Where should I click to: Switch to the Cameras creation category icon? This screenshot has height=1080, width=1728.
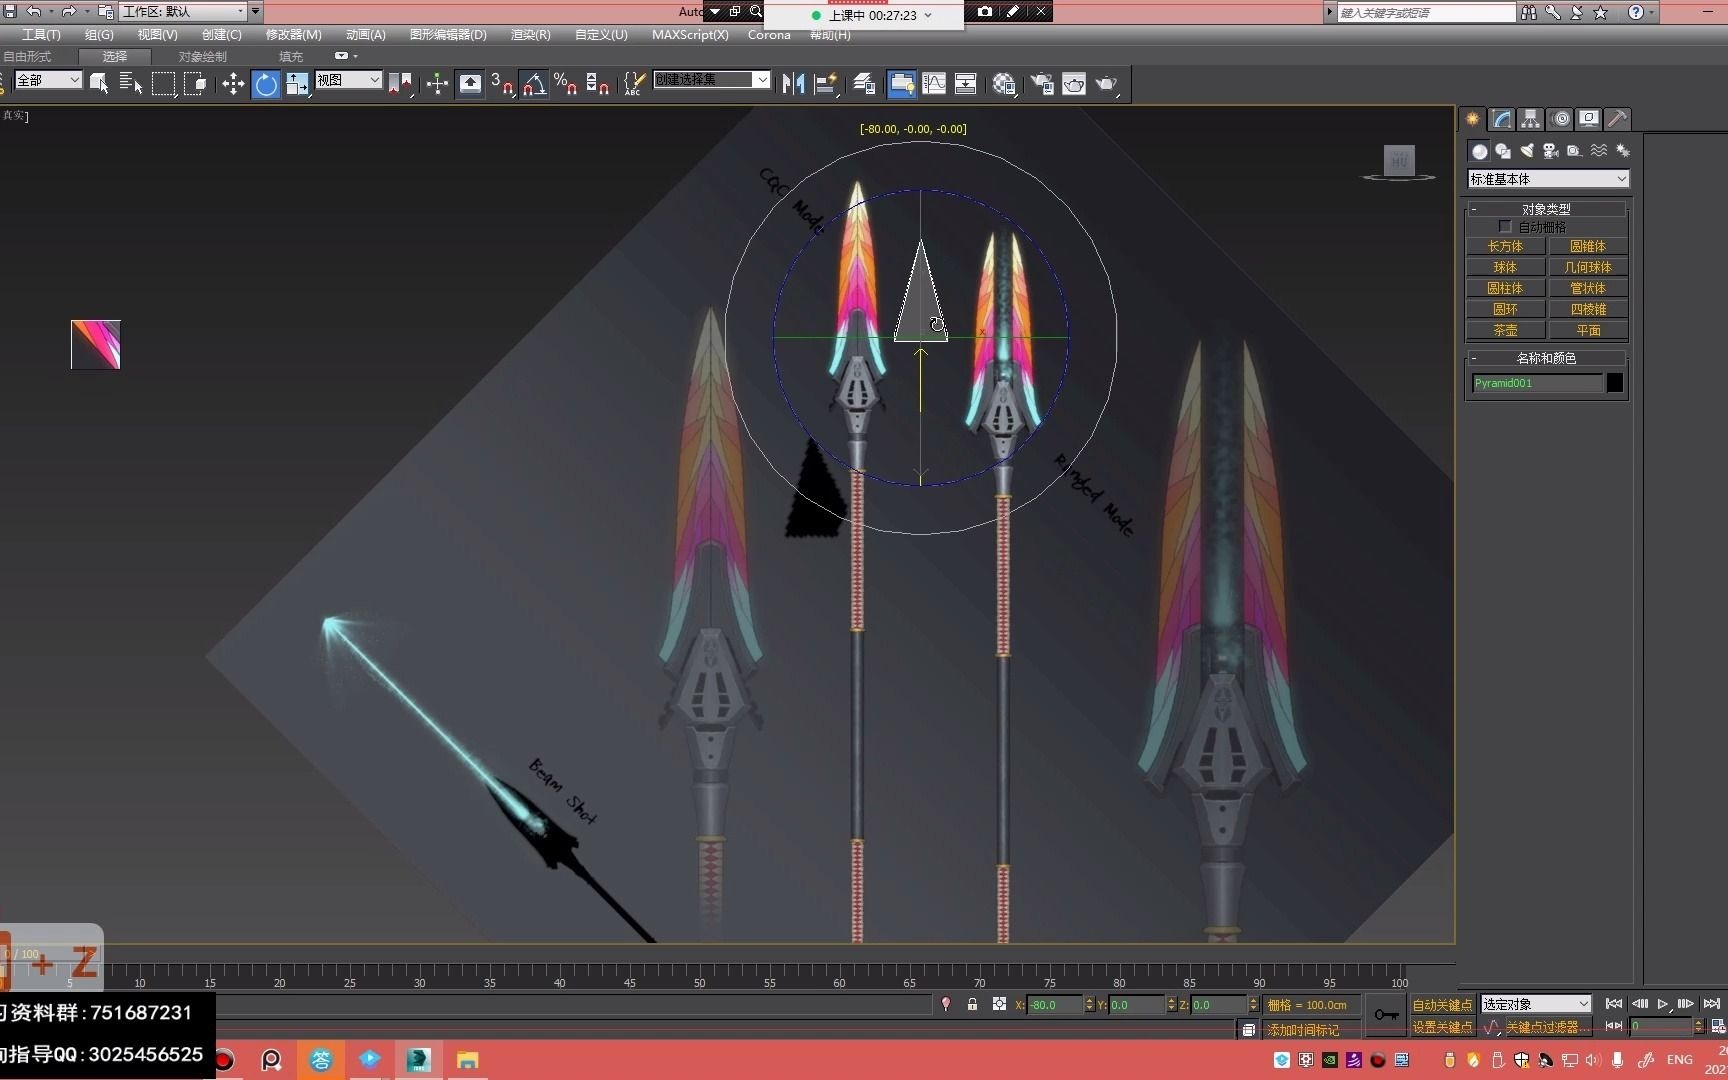(x=1550, y=150)
